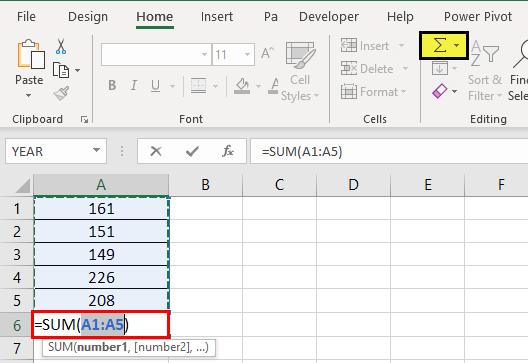
Task: Open the AutoSum dropdown arrow
Action: tap(457, 45)
